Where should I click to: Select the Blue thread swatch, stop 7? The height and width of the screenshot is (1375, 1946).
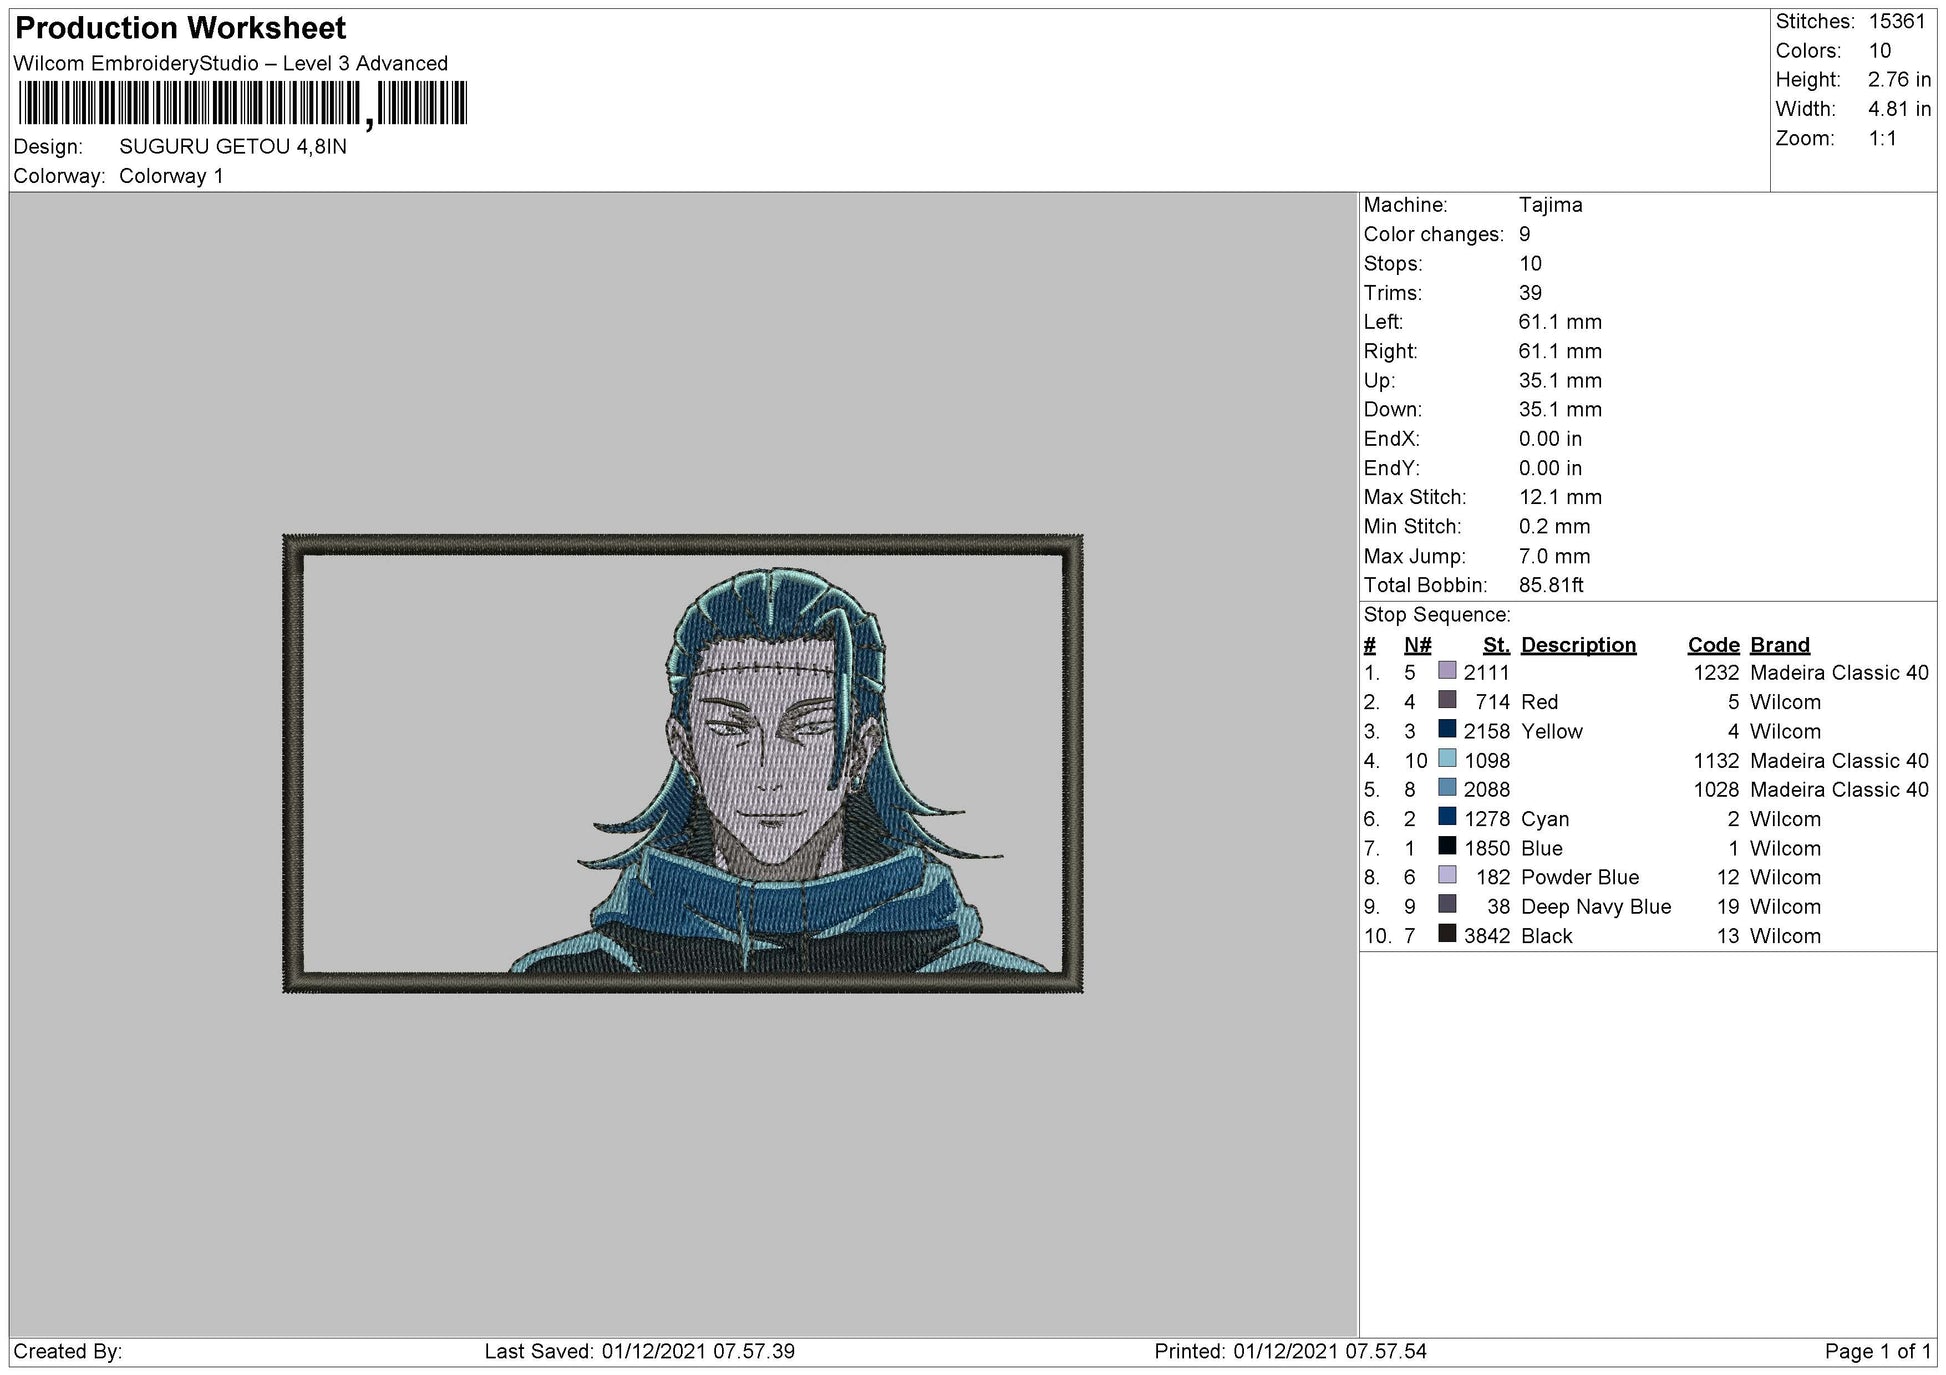click(1446, 845)
